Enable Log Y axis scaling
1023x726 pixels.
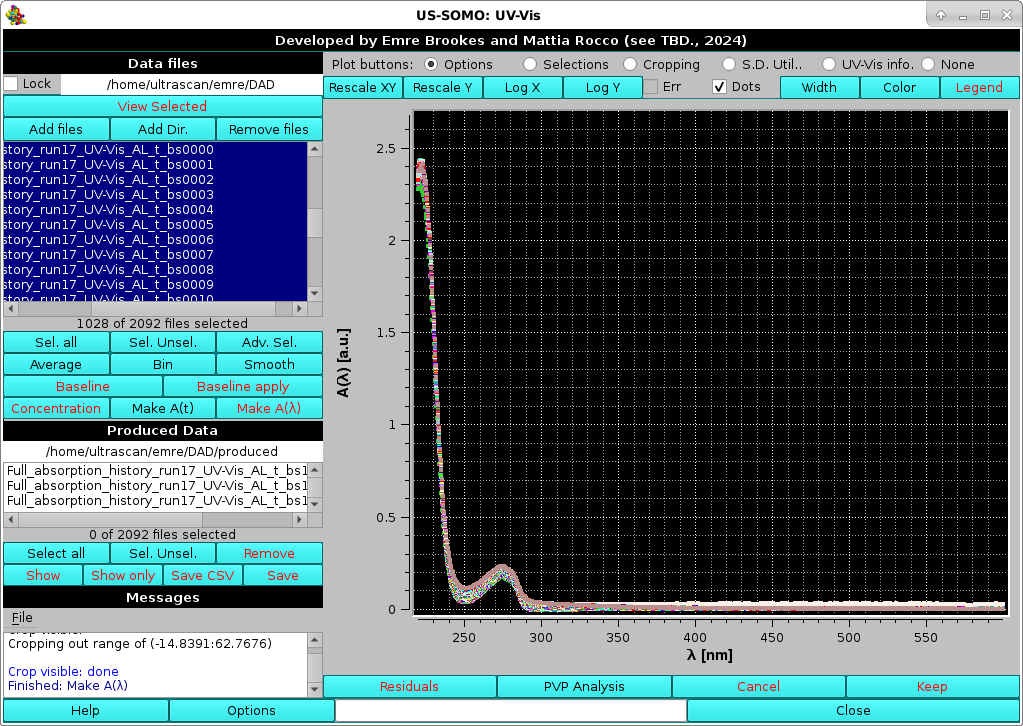pos(602,87)
